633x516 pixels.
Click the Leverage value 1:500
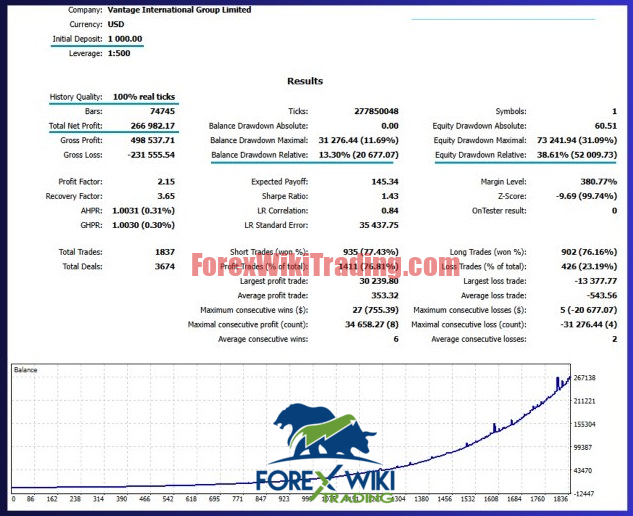tap(119, 53)
